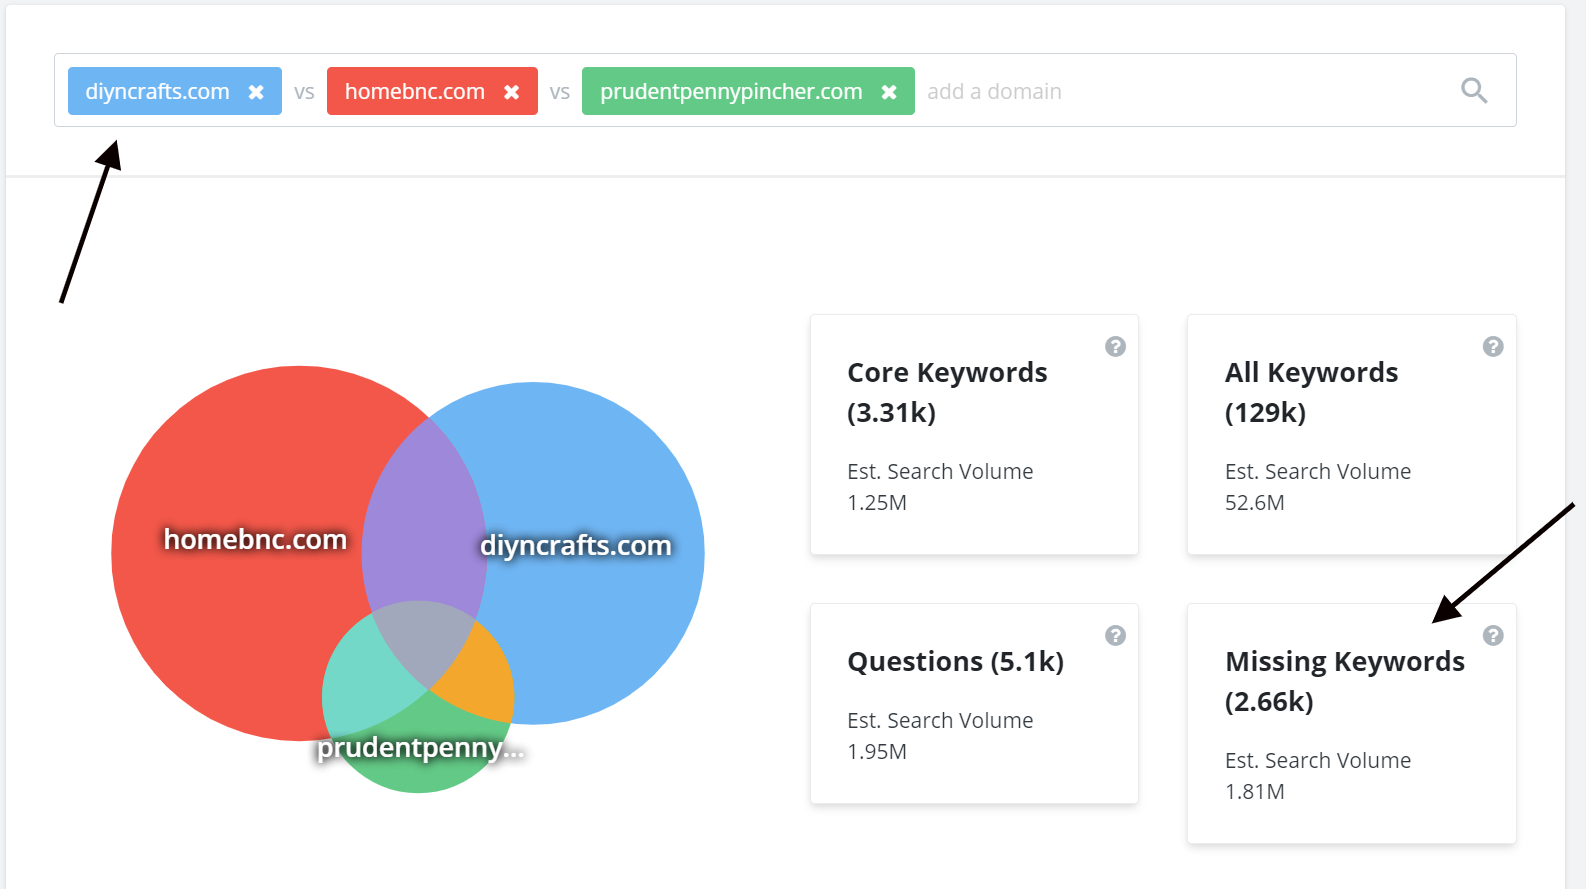This screenshot has height=889, width=1586.
Task: Open Core Keywords (3.31k) card
Action: [x=974, y=435]
